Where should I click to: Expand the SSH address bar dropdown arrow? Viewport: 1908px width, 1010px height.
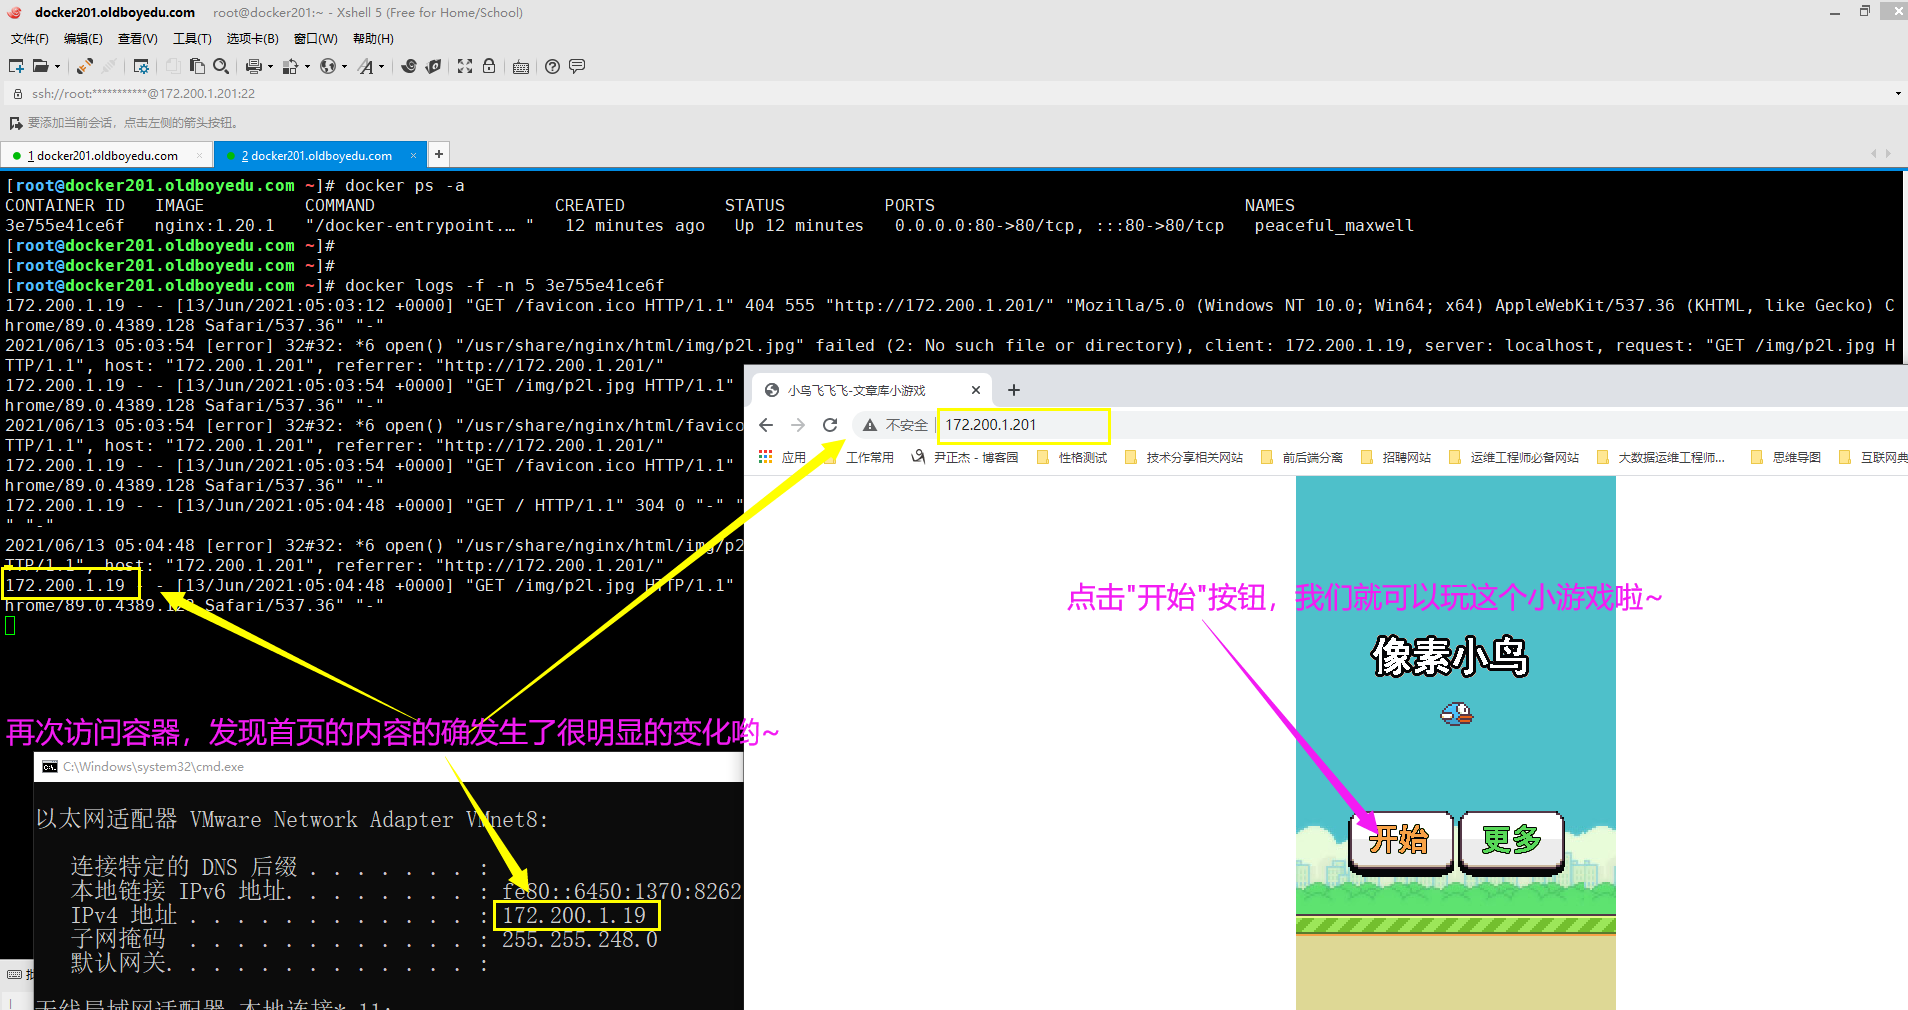(1897, 94)
